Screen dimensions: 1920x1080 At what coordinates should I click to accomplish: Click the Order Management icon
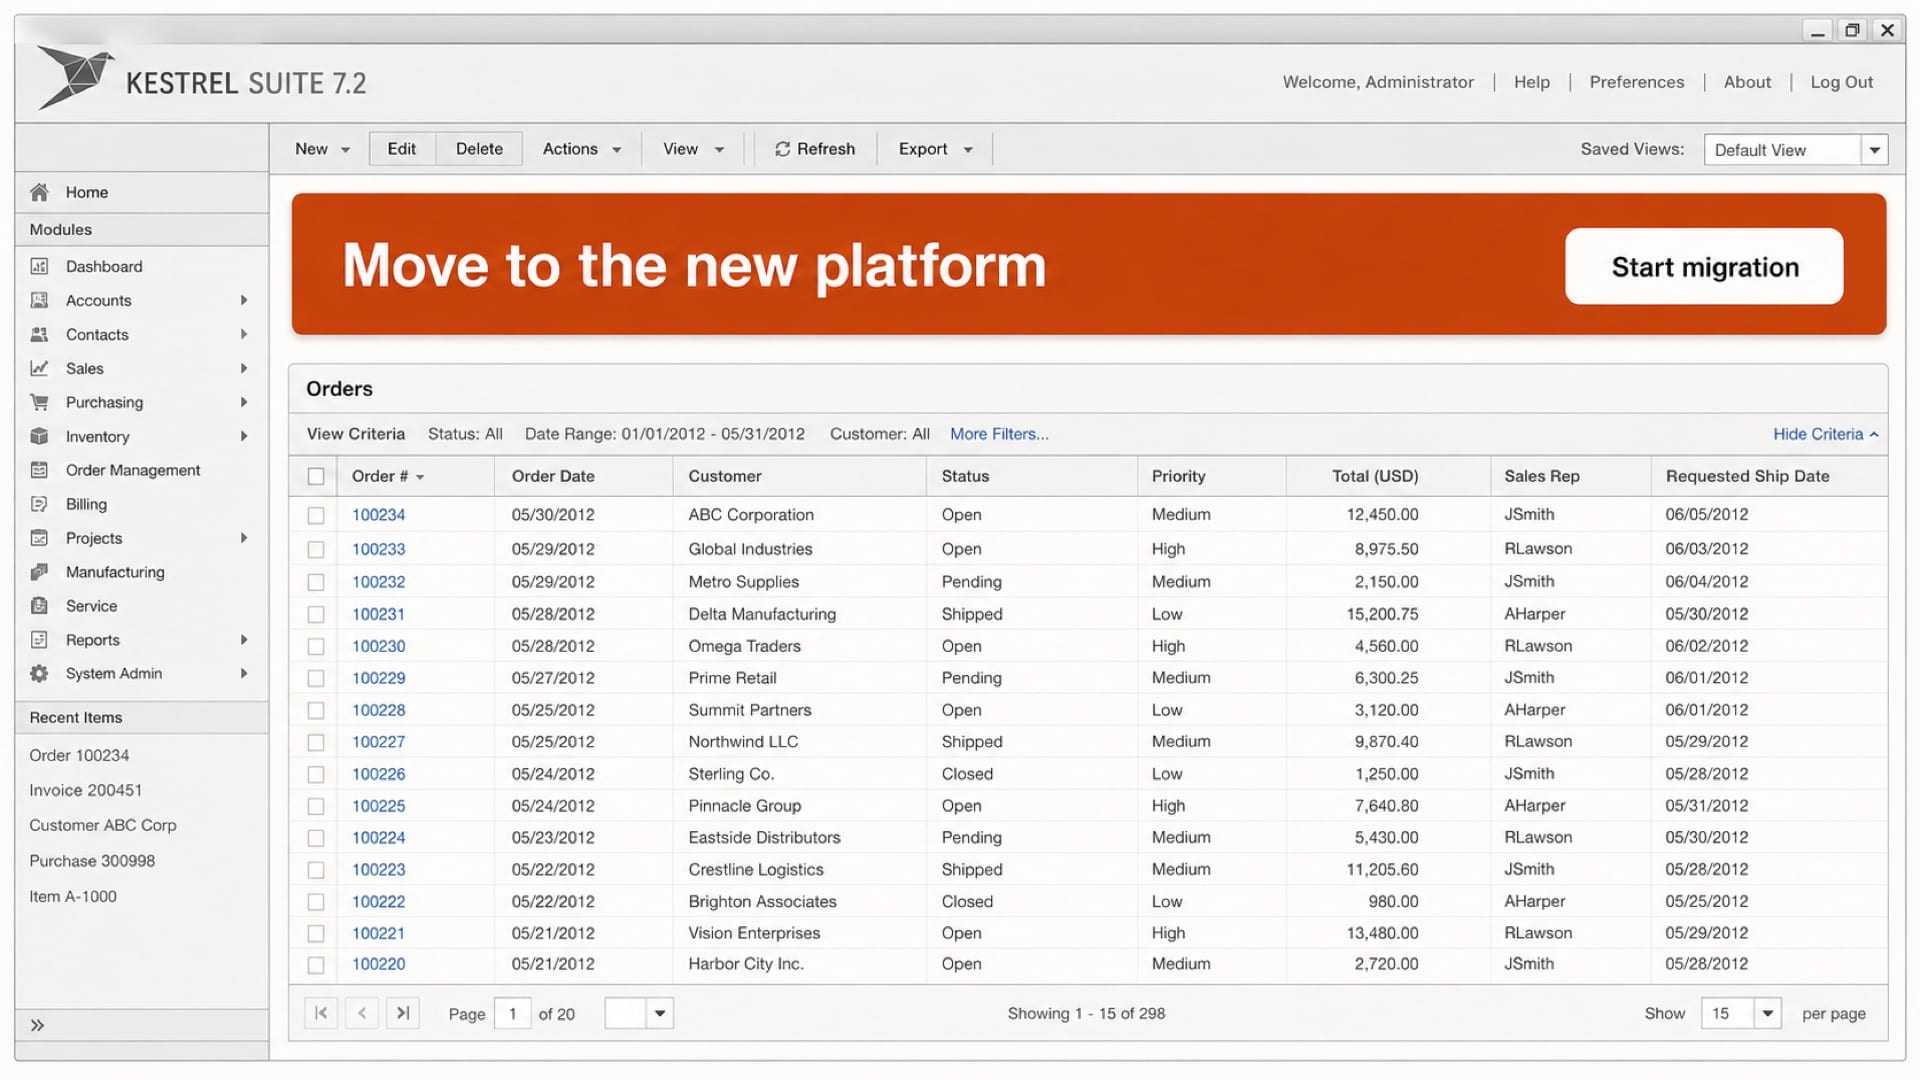tap(39, 470)
